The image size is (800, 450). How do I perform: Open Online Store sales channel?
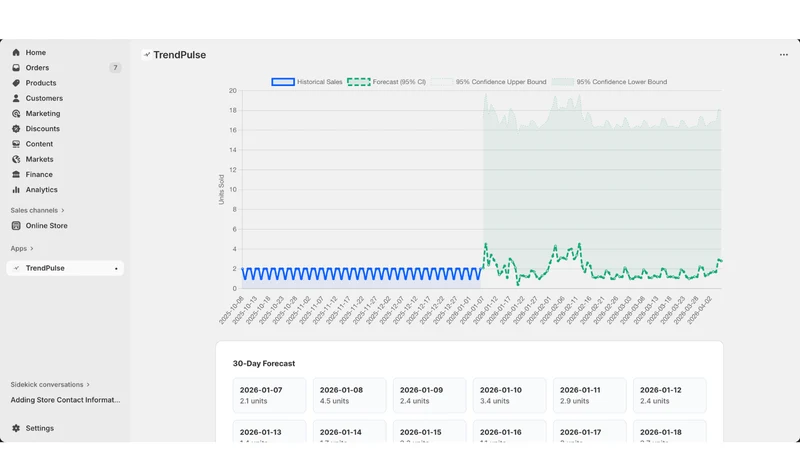coord(65,226)
